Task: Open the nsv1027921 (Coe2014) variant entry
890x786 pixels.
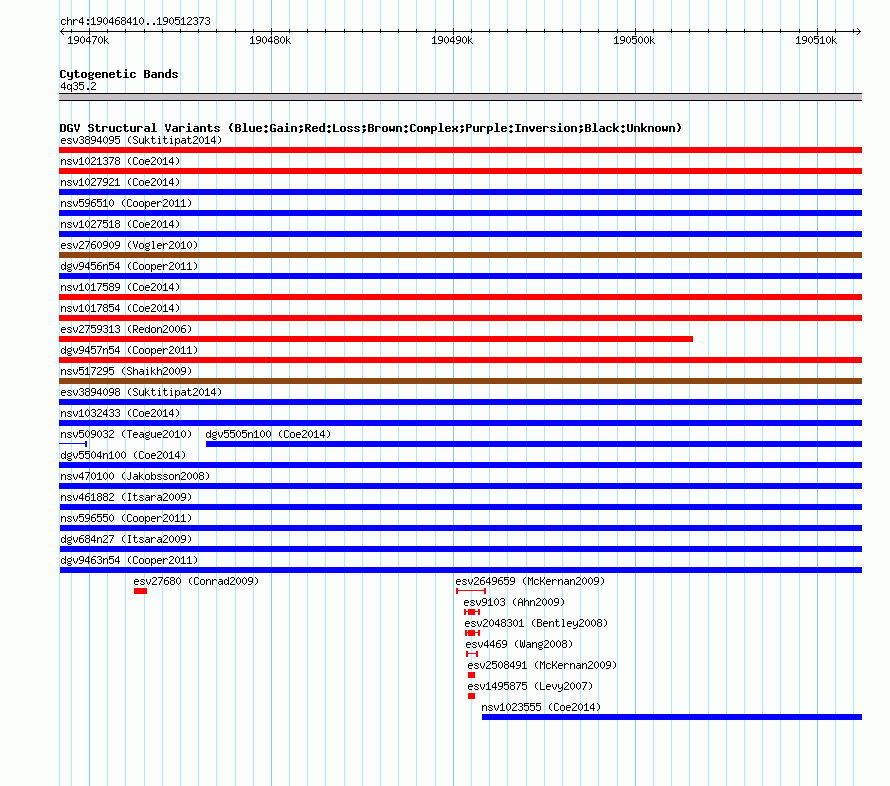Action: pyautogui.click(x=120, y=182)
